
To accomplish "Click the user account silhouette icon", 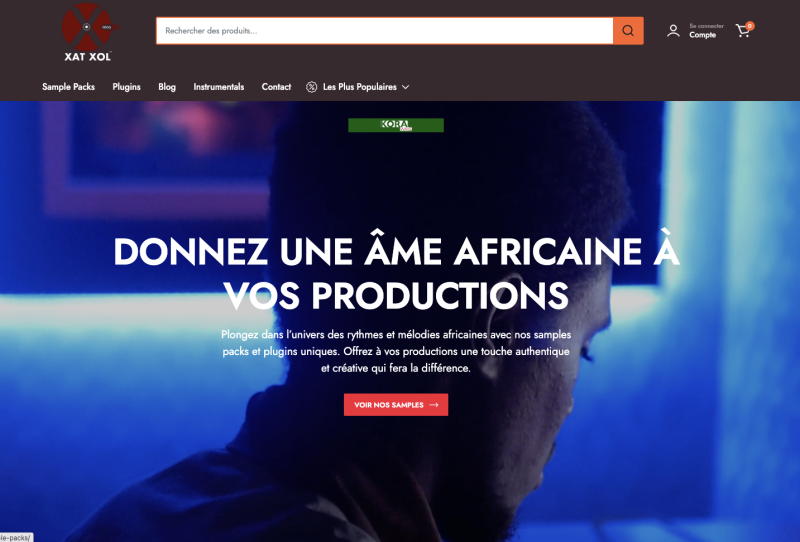I will pos(673,31).
